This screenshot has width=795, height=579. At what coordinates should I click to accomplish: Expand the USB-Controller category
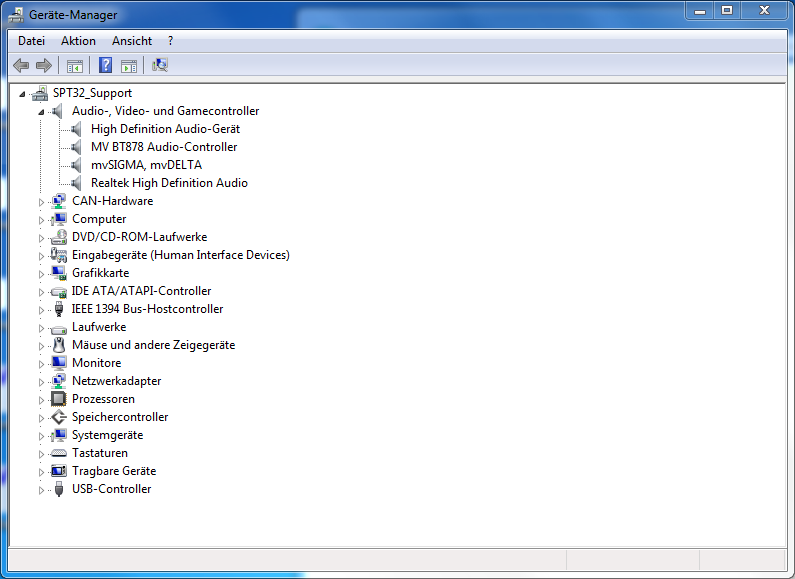tap(42, 490)
